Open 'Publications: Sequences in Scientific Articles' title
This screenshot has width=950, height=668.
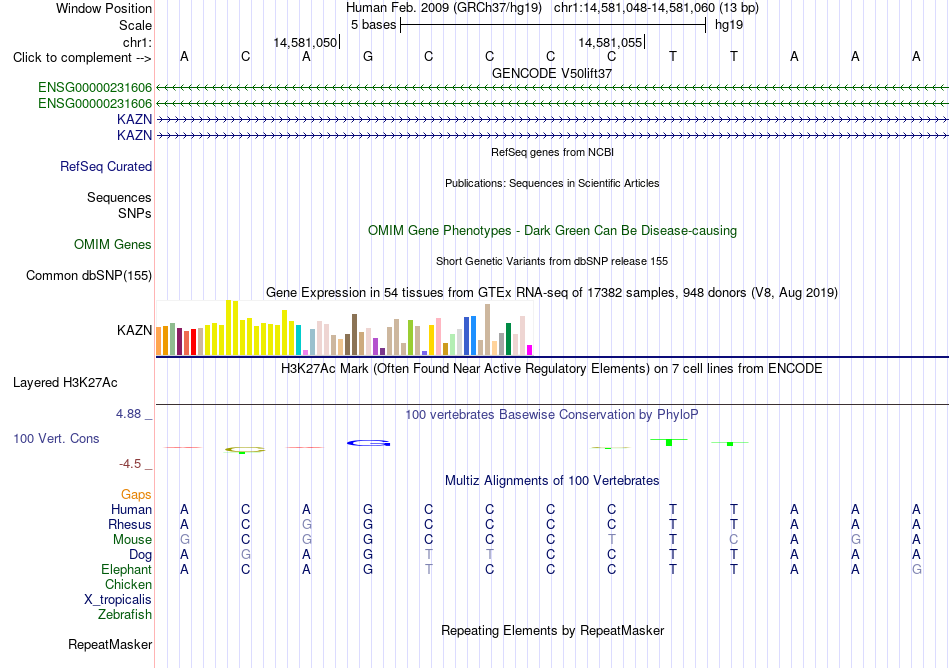[x=552, y=184]
